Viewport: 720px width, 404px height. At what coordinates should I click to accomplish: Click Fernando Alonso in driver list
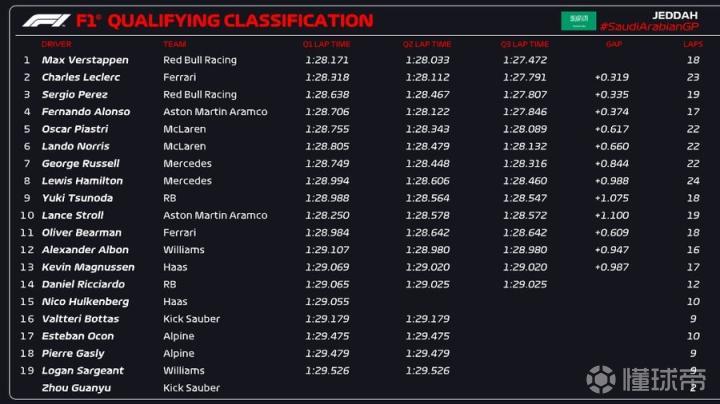coord(86,112)
